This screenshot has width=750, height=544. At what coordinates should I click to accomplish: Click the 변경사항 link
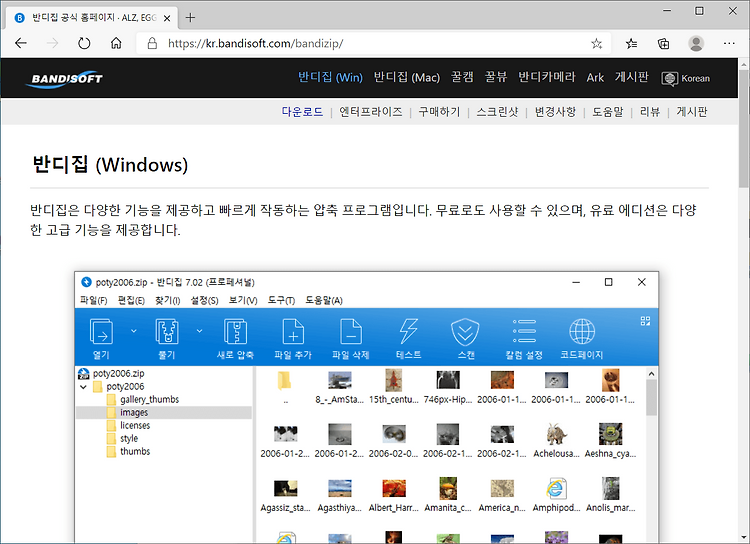[x=555, y=112]
